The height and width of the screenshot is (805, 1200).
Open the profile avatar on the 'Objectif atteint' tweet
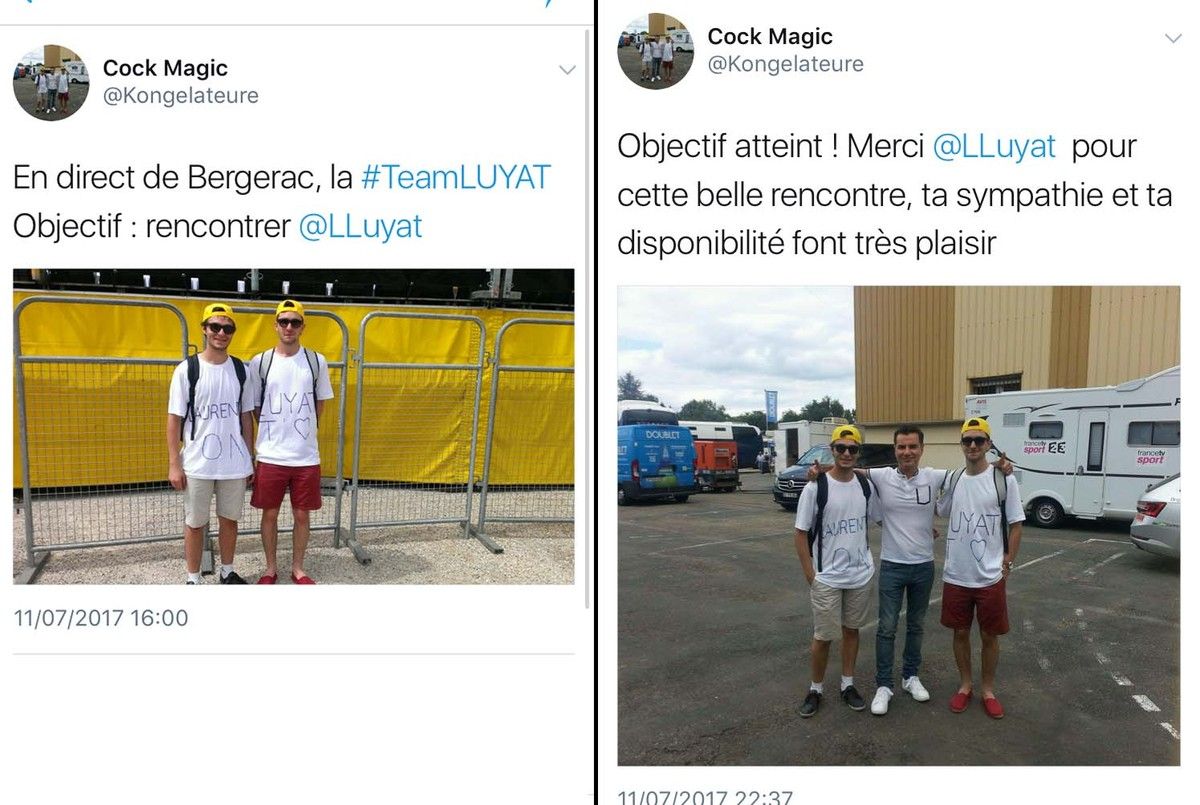point(655,51)
